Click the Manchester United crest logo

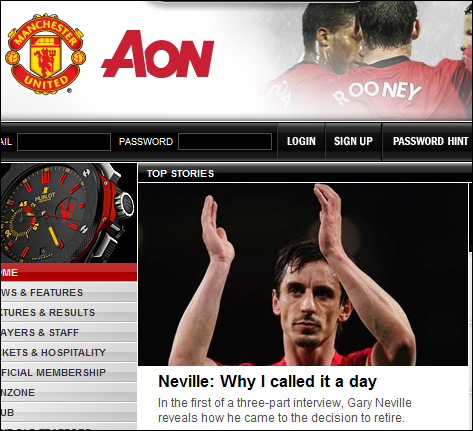[x=45, y=53]
